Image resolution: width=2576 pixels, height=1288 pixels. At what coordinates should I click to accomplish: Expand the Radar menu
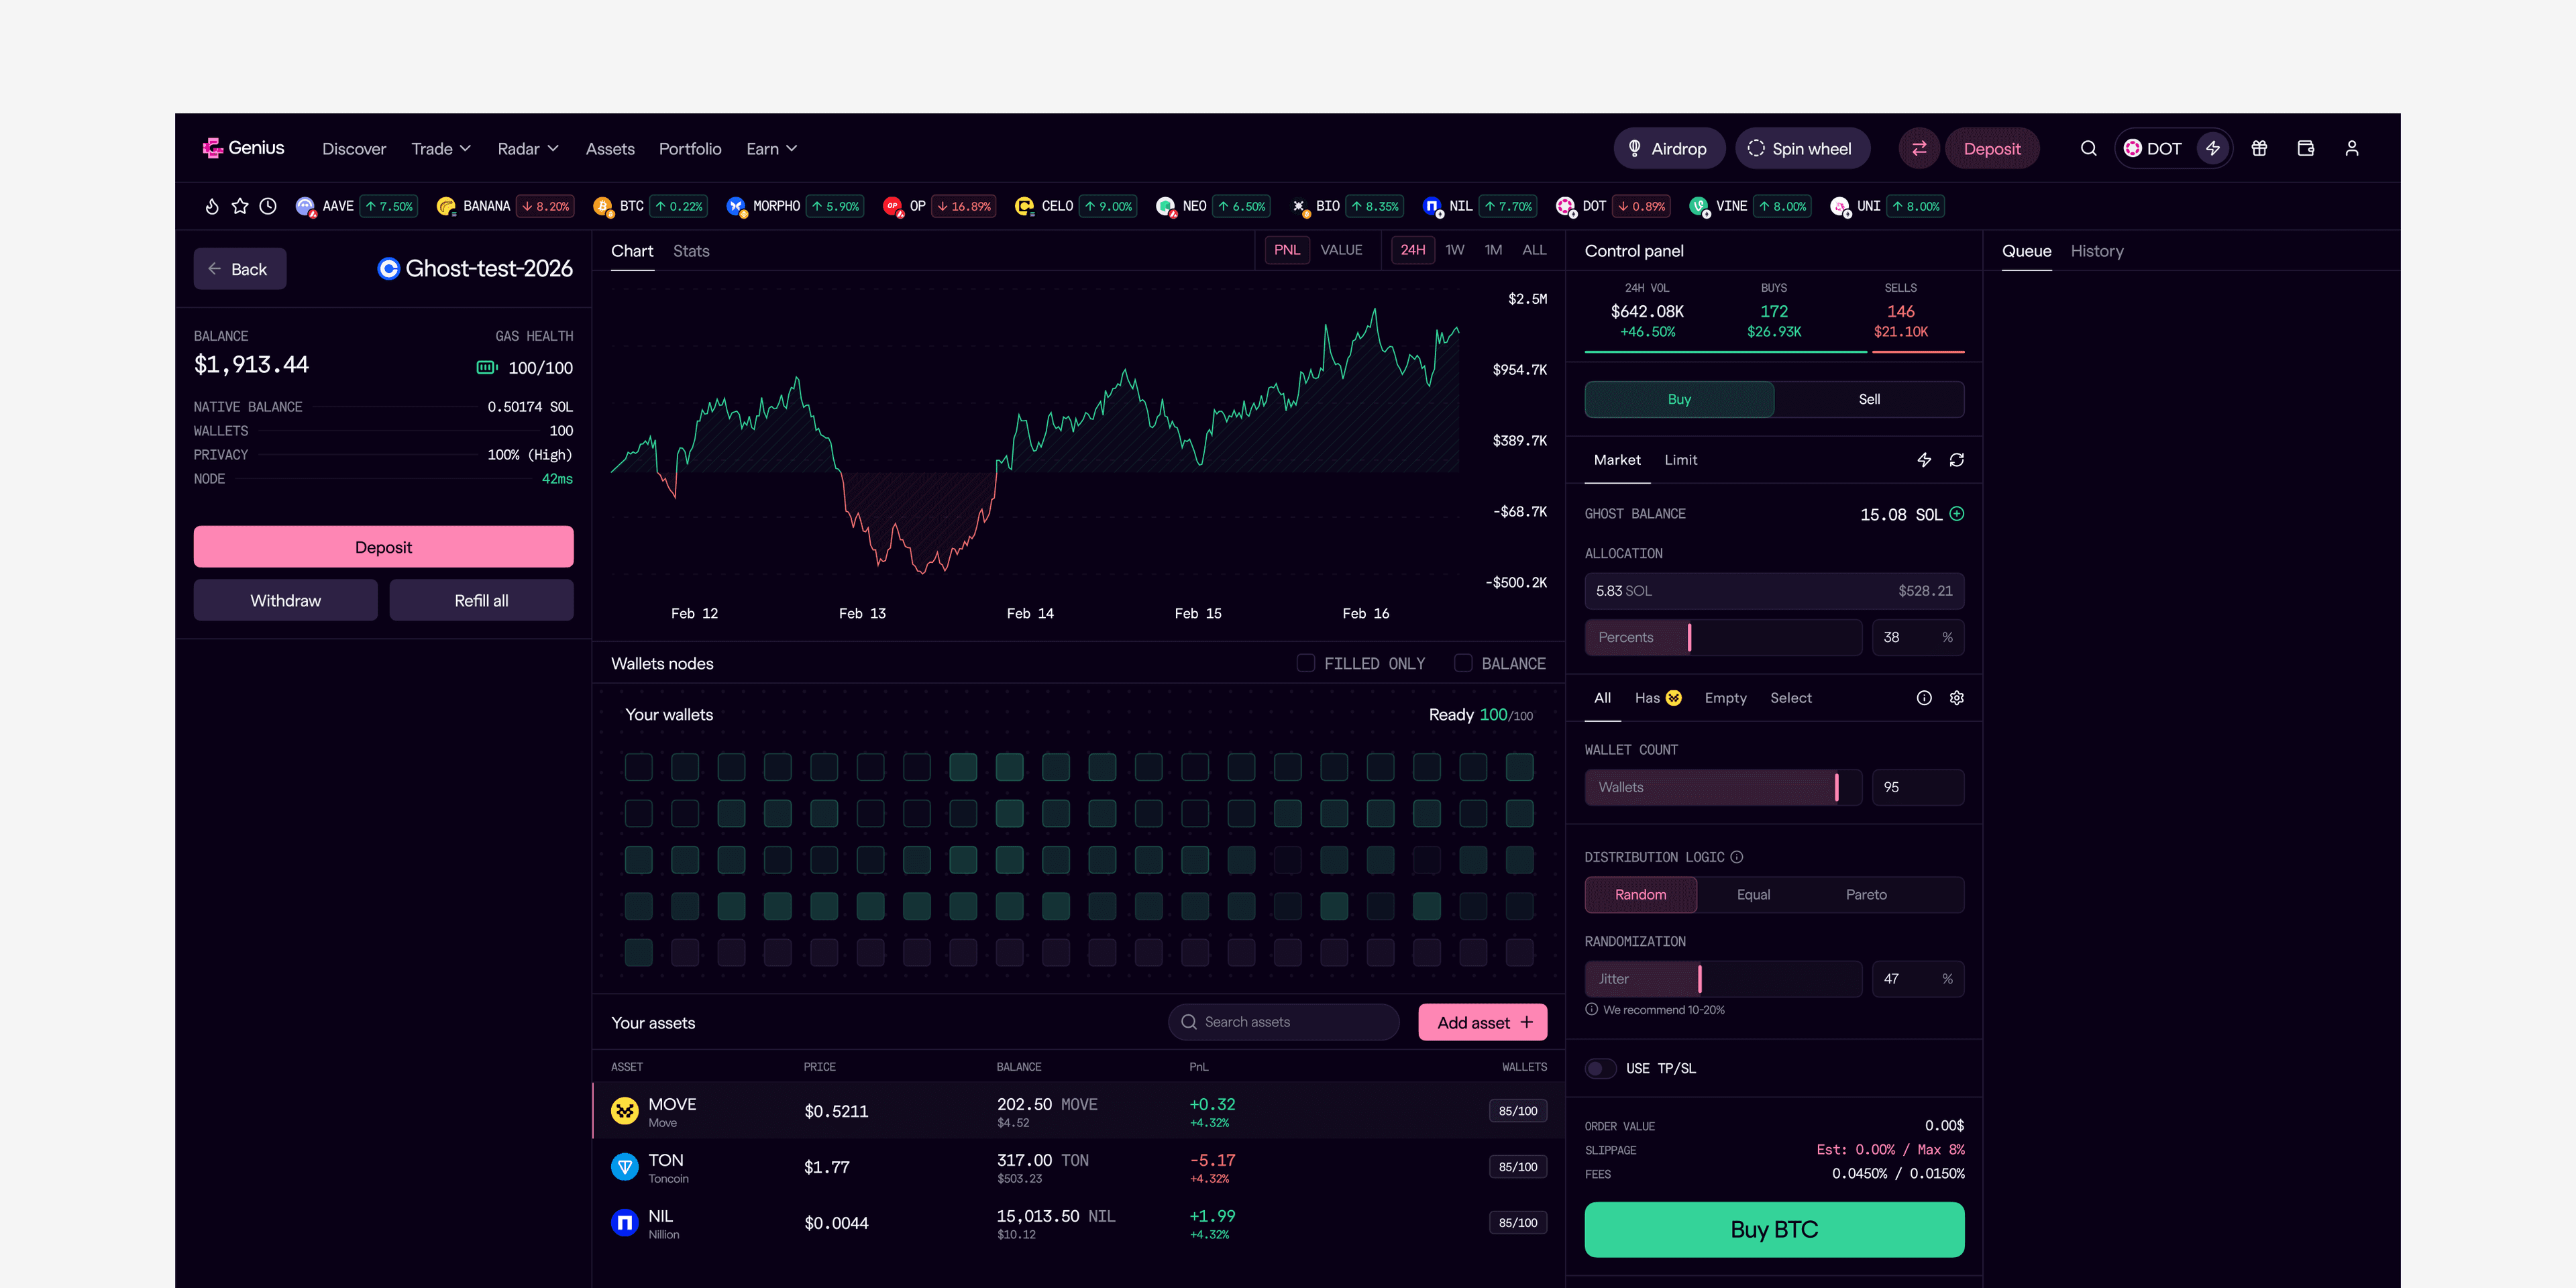[x=528, y=148]
